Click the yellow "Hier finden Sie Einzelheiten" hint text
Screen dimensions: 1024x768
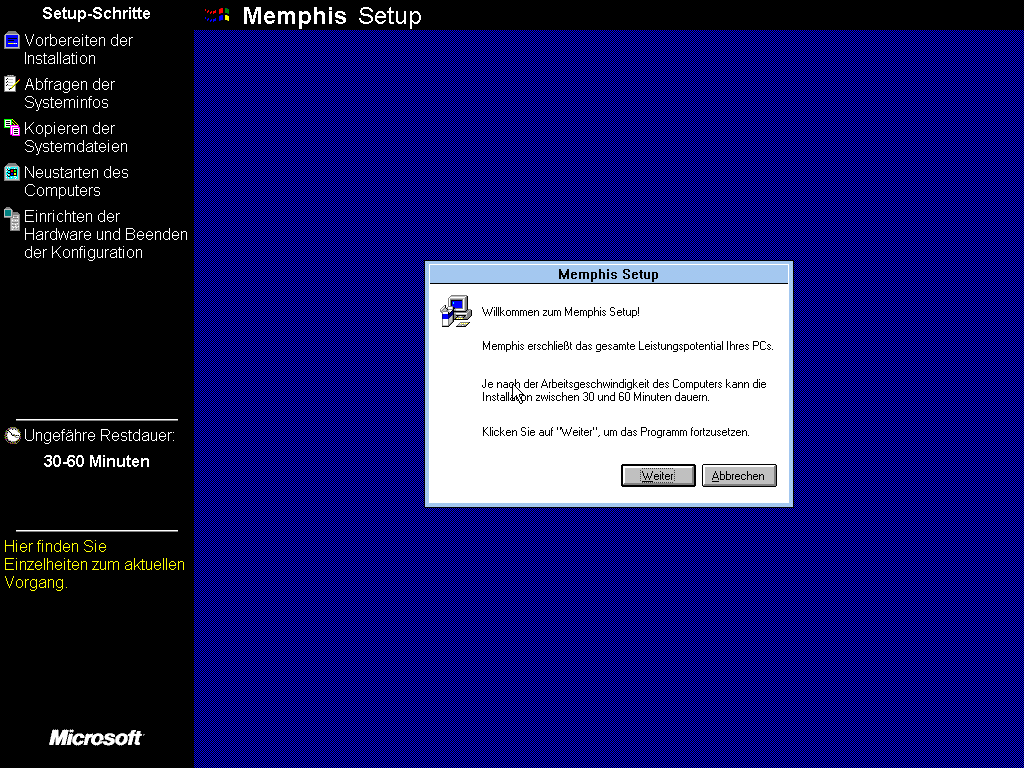(94, 564)
